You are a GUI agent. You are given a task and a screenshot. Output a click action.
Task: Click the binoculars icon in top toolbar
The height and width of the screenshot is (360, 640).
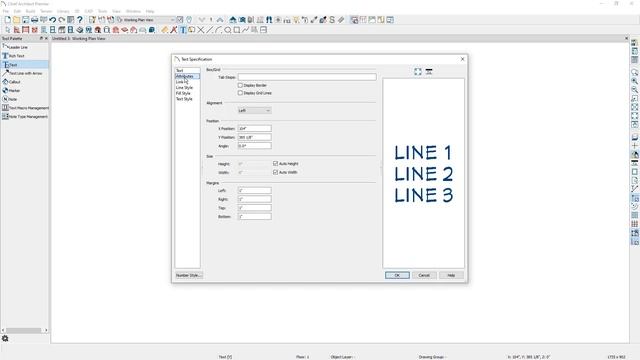pyautogui.click(x=269, y=20)
